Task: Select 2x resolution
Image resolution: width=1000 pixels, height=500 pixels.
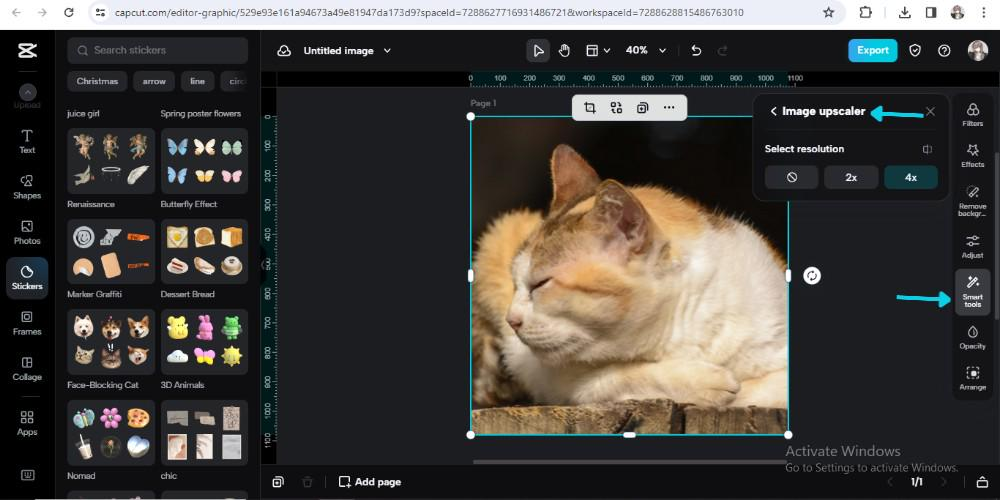Action: point(851,177)
